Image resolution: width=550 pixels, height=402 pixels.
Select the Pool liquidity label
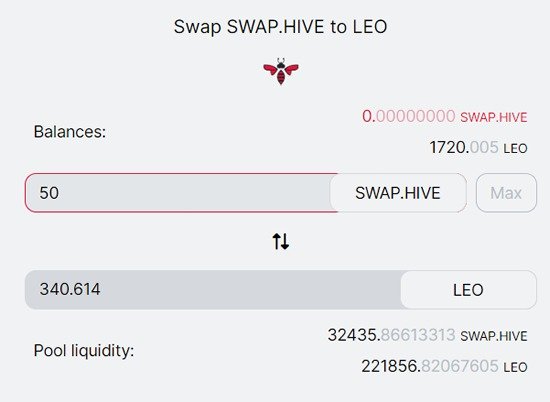(x=84, y=351)
